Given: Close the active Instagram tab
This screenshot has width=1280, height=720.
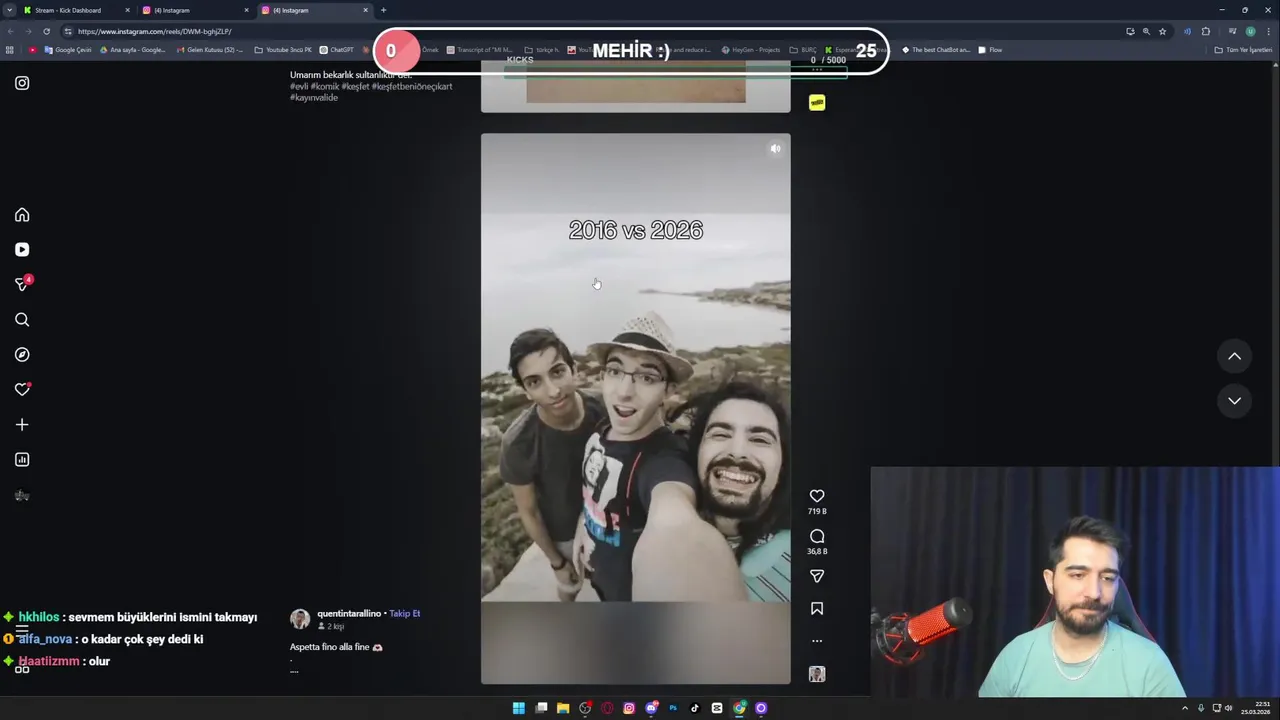Looking at the screenshot, I should tap(365, 10).
